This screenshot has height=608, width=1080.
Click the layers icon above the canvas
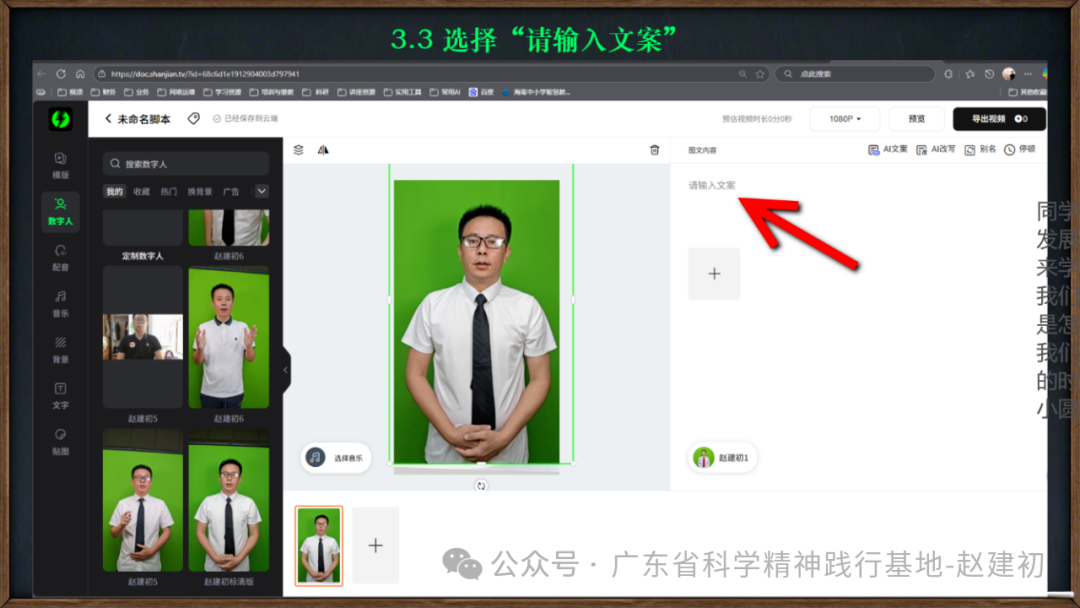[x=298, y=150]
